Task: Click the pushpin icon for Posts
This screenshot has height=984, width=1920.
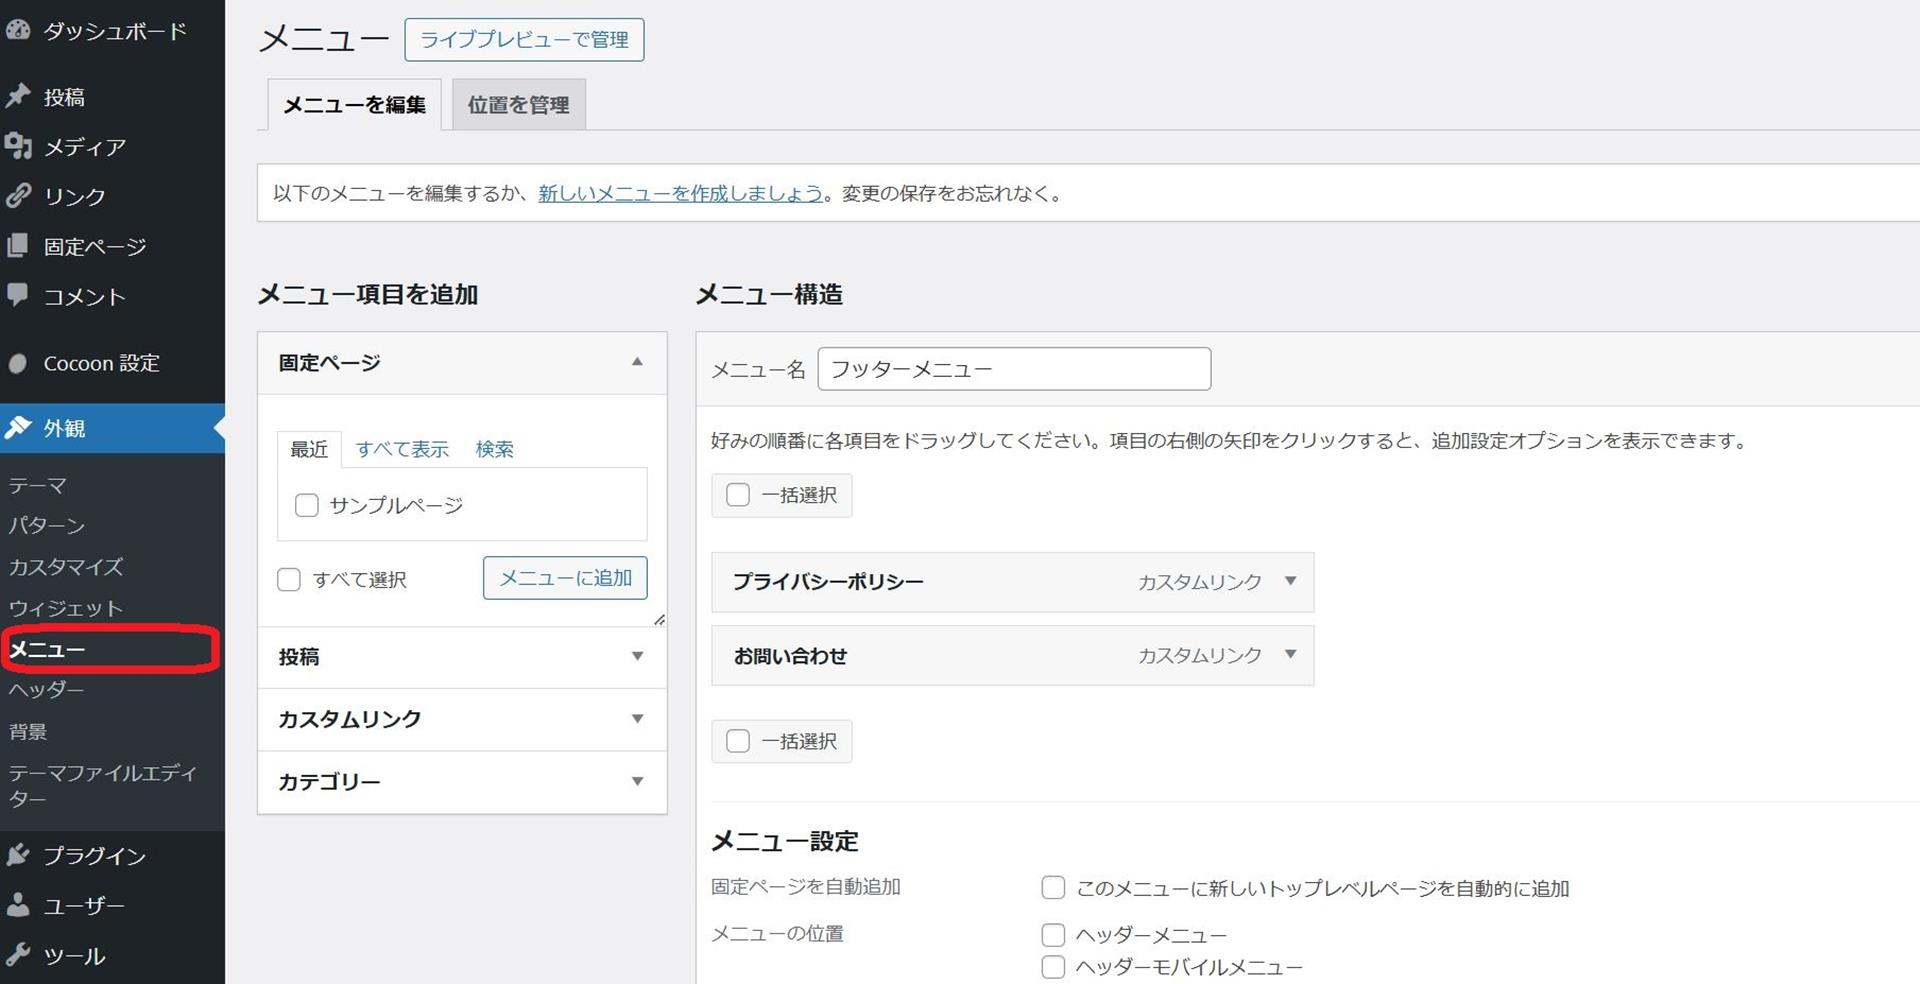Action: (17, 96)
